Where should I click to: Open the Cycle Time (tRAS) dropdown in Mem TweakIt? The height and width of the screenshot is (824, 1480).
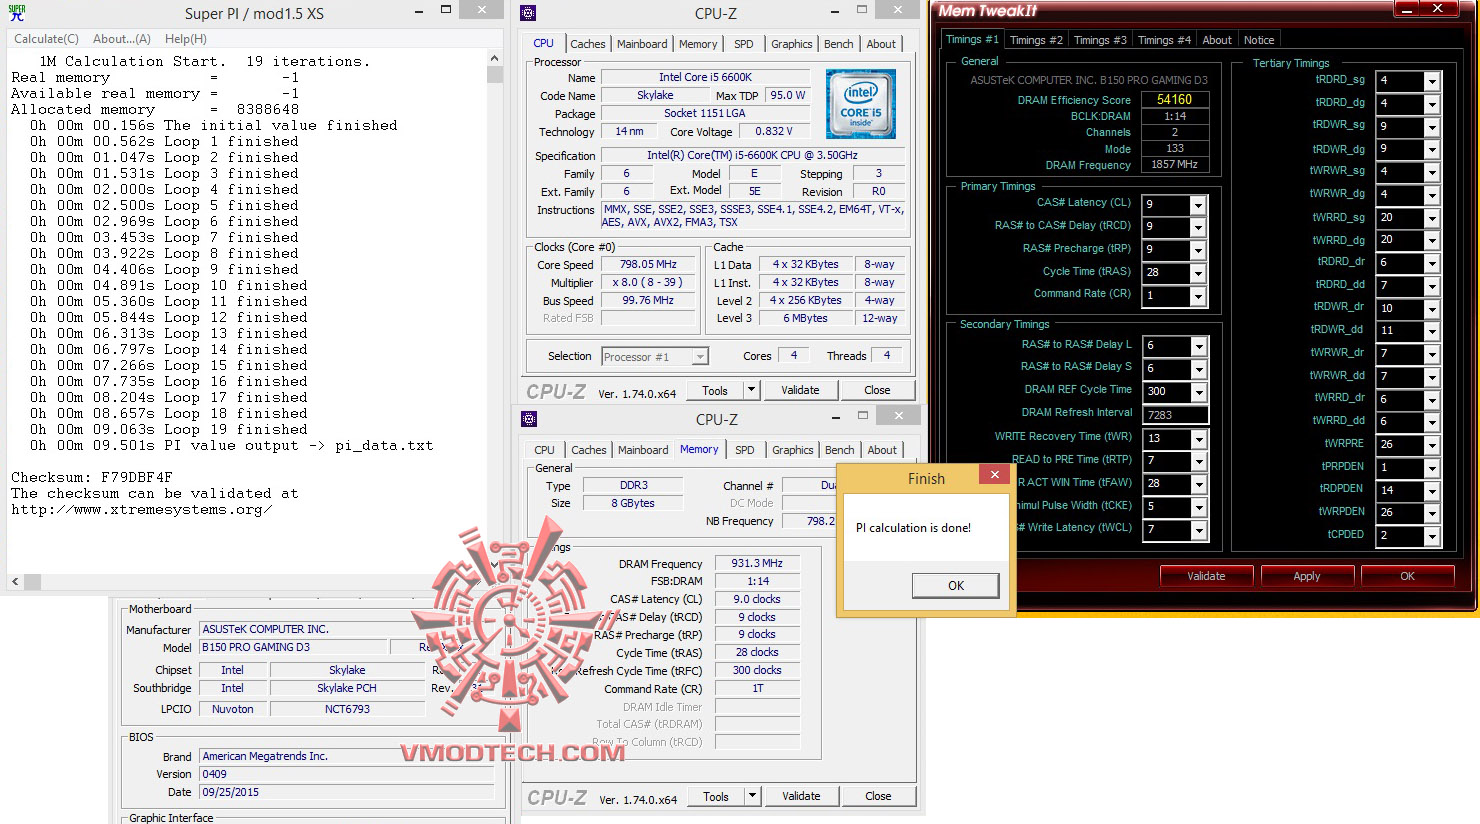point(1198,274)
